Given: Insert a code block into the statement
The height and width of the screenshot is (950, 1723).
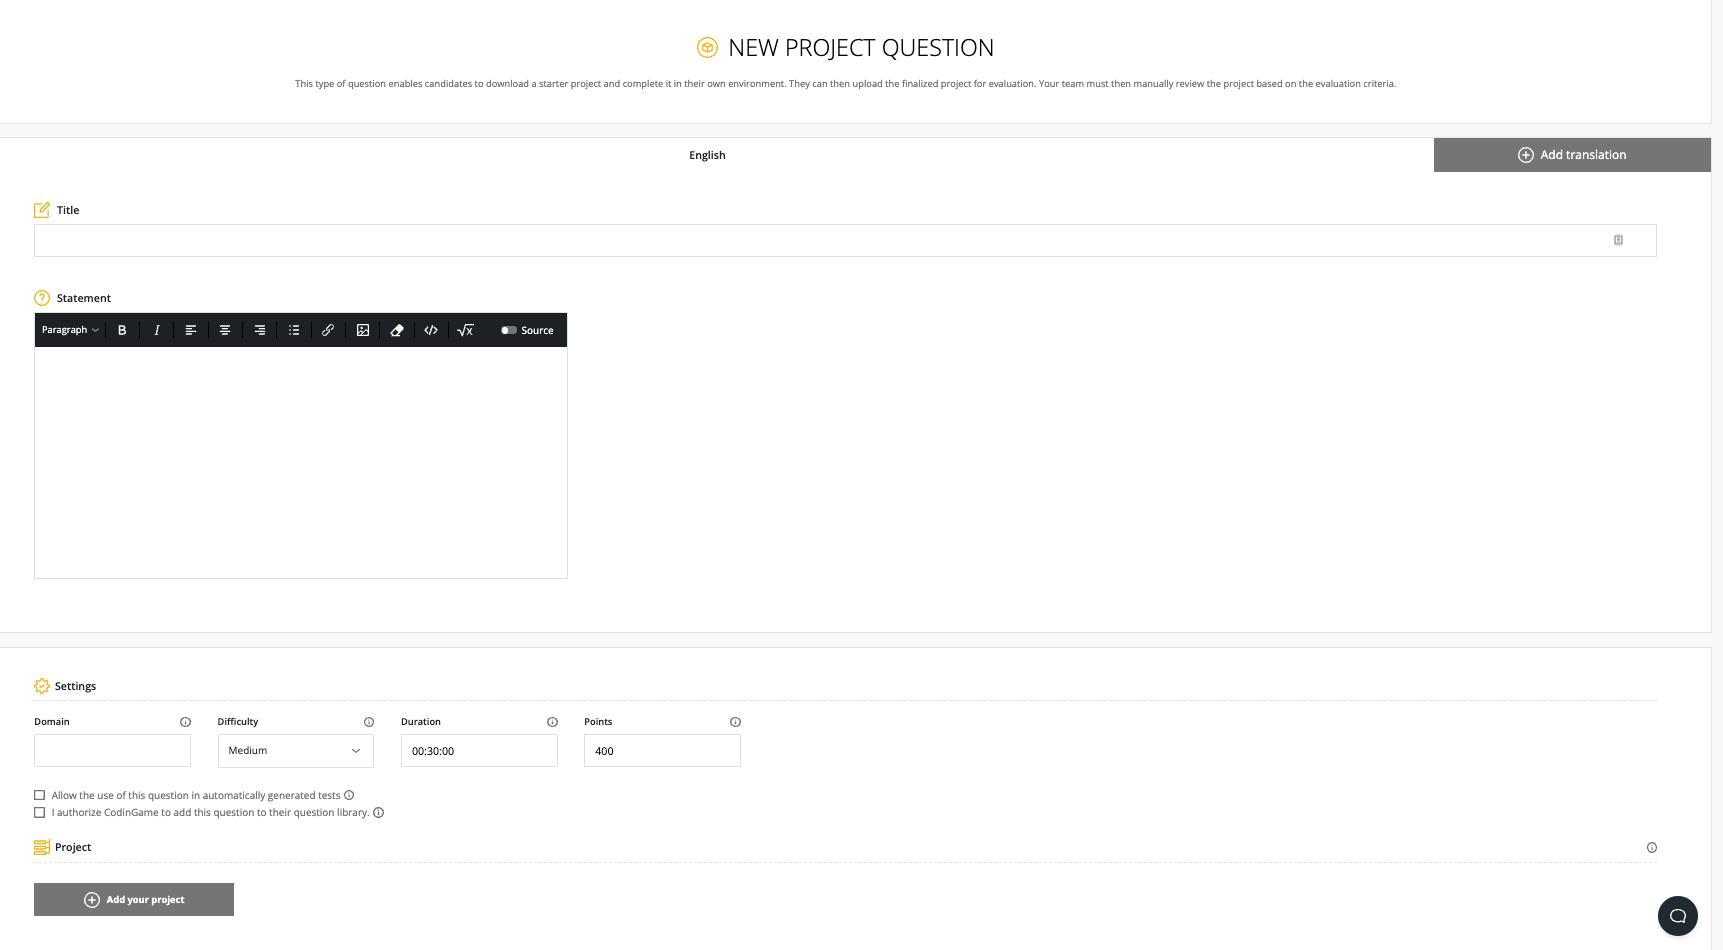Looking at the screenshot, I should [x=430, y=330].
